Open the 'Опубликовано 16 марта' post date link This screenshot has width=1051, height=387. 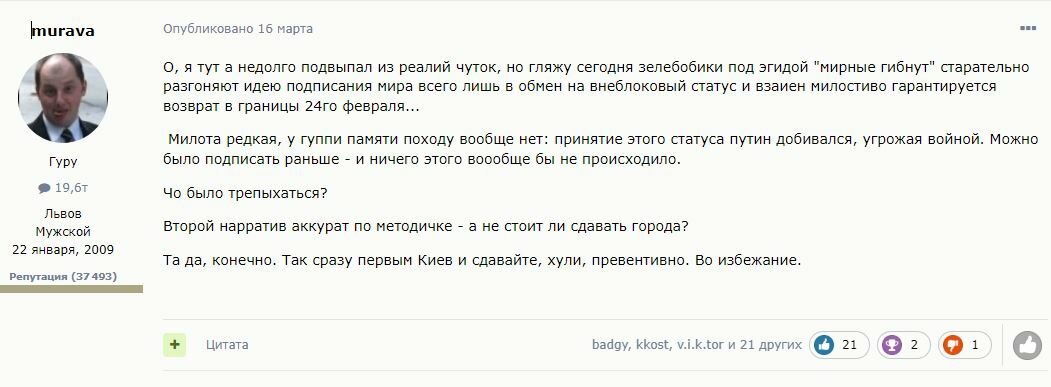[238, 29]
